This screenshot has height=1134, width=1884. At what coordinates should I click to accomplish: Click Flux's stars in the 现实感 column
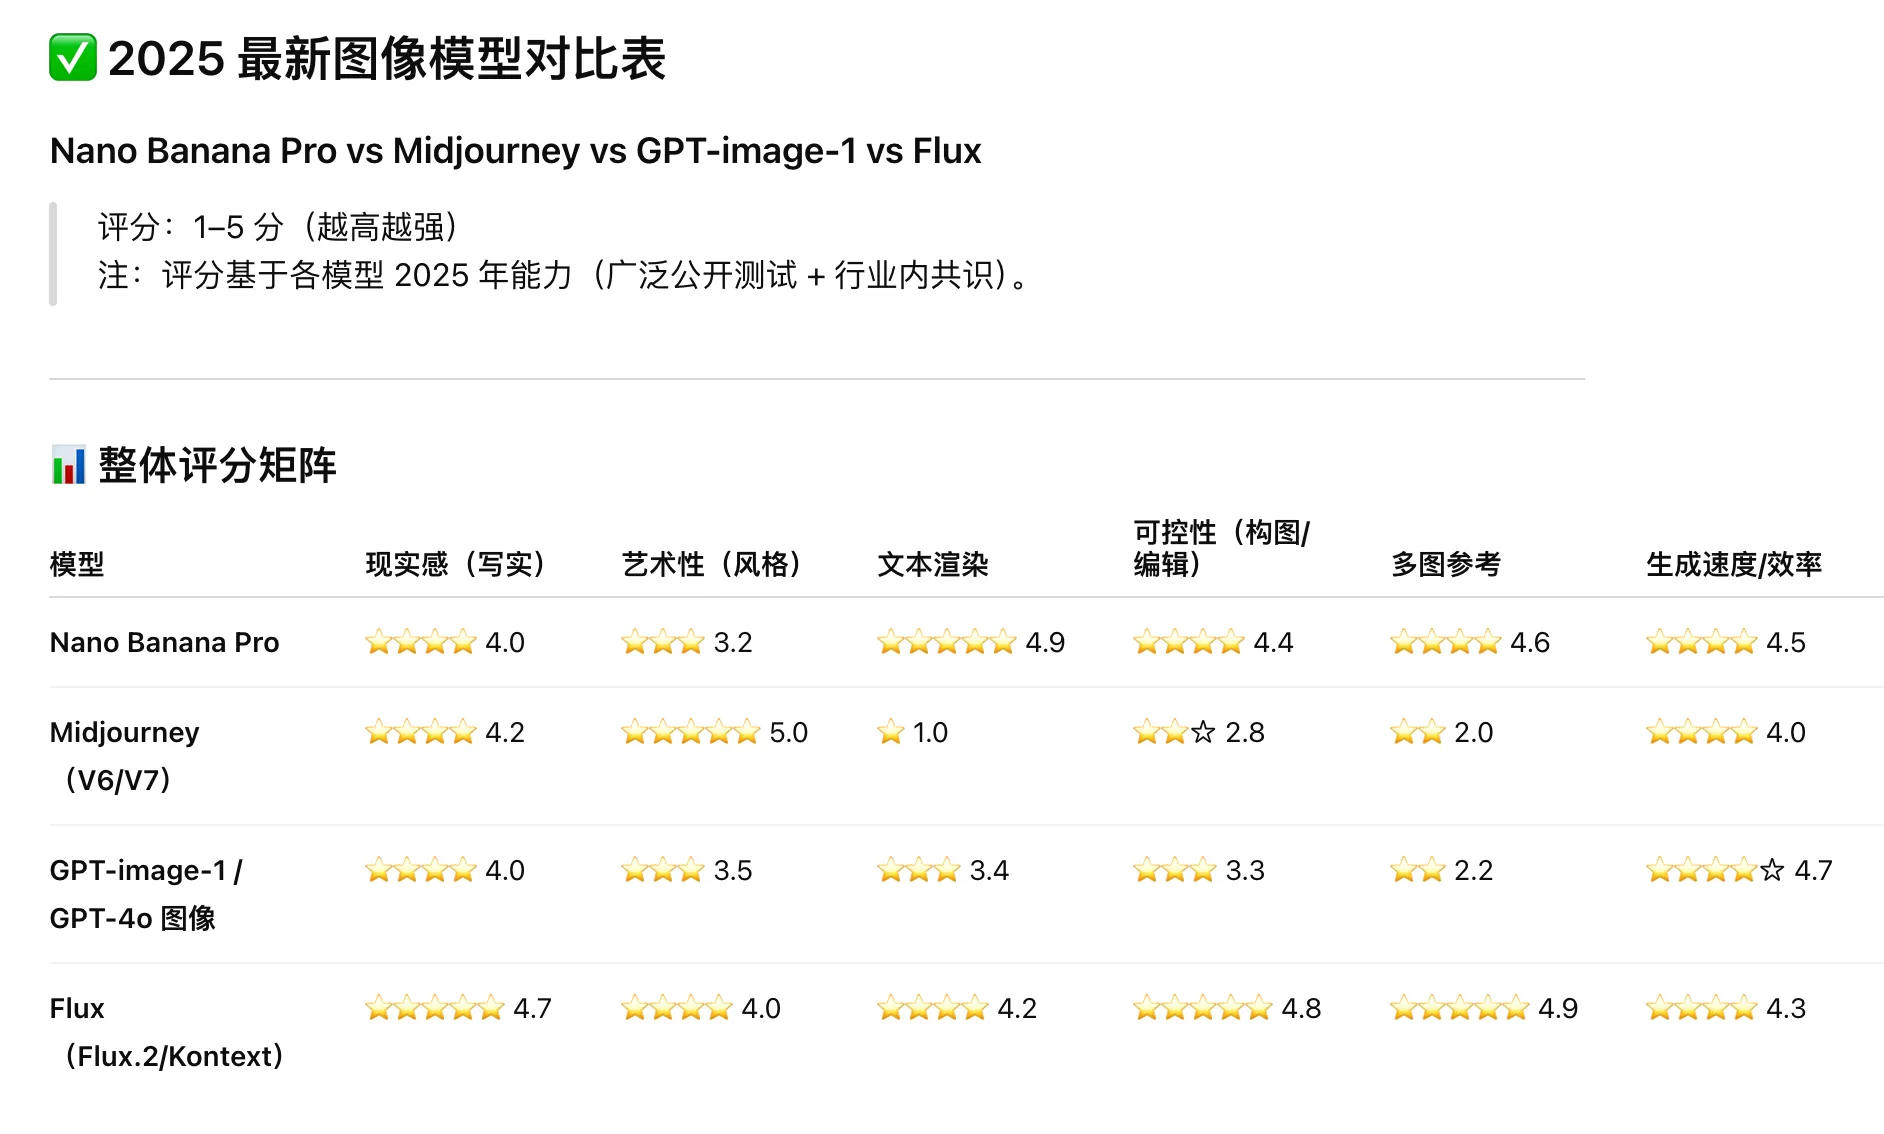click(x=434, y=1009)
